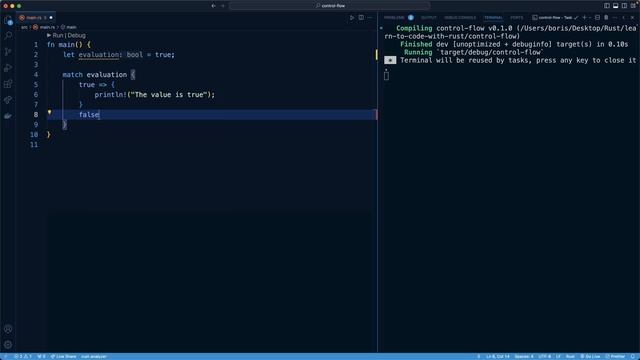The width and height of the screenshot is (640, 360).
Task: Open the launch profile dropdown beside plus
Action: 590,18
